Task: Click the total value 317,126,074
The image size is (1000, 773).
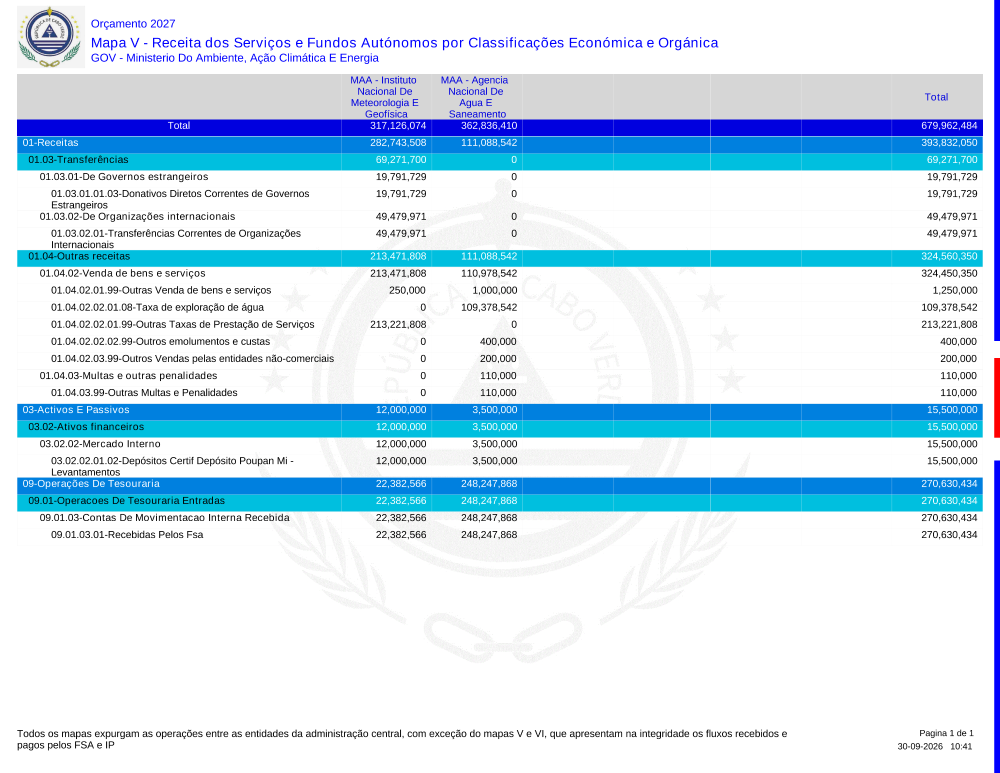Action: [398, 126]
